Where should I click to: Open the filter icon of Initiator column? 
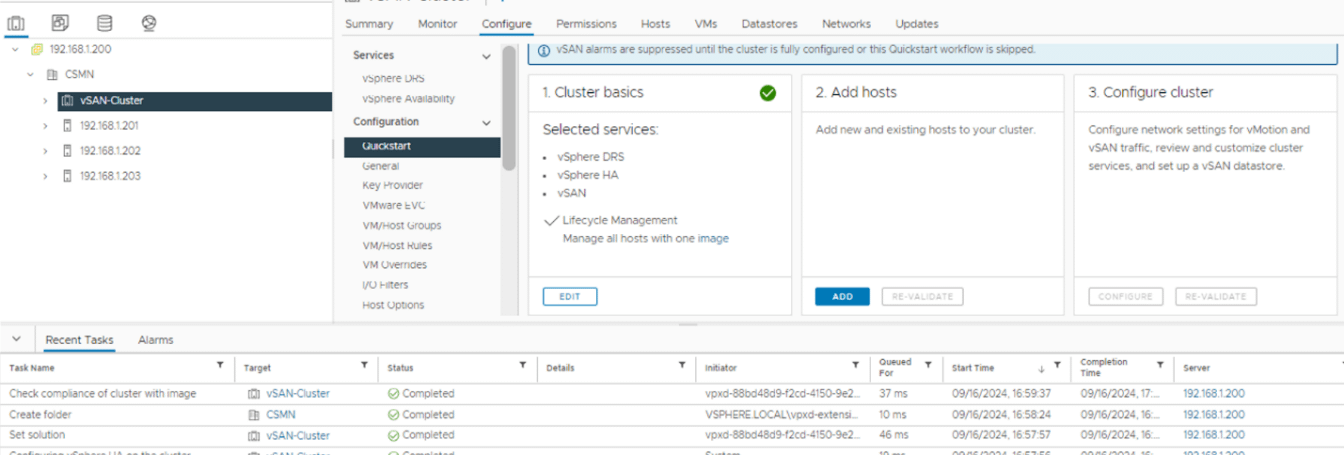[x=855, y=366]
